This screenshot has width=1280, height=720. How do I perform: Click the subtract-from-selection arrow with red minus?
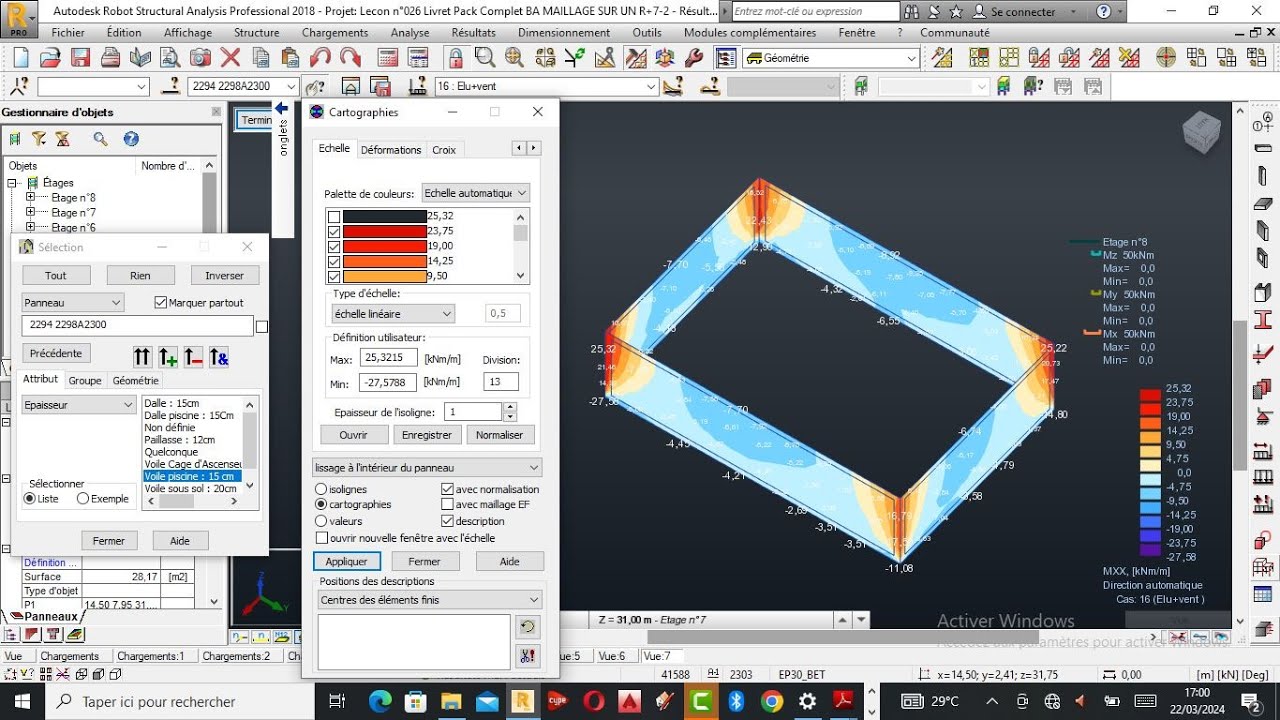coord(194,357)
